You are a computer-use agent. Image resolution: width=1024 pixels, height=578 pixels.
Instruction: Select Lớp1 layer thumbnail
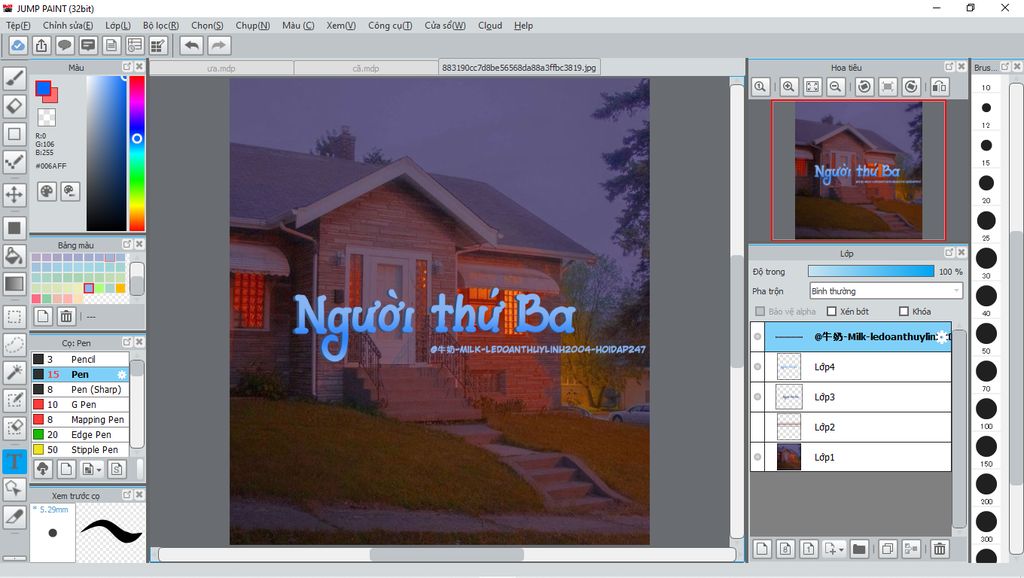click(789, 457)
